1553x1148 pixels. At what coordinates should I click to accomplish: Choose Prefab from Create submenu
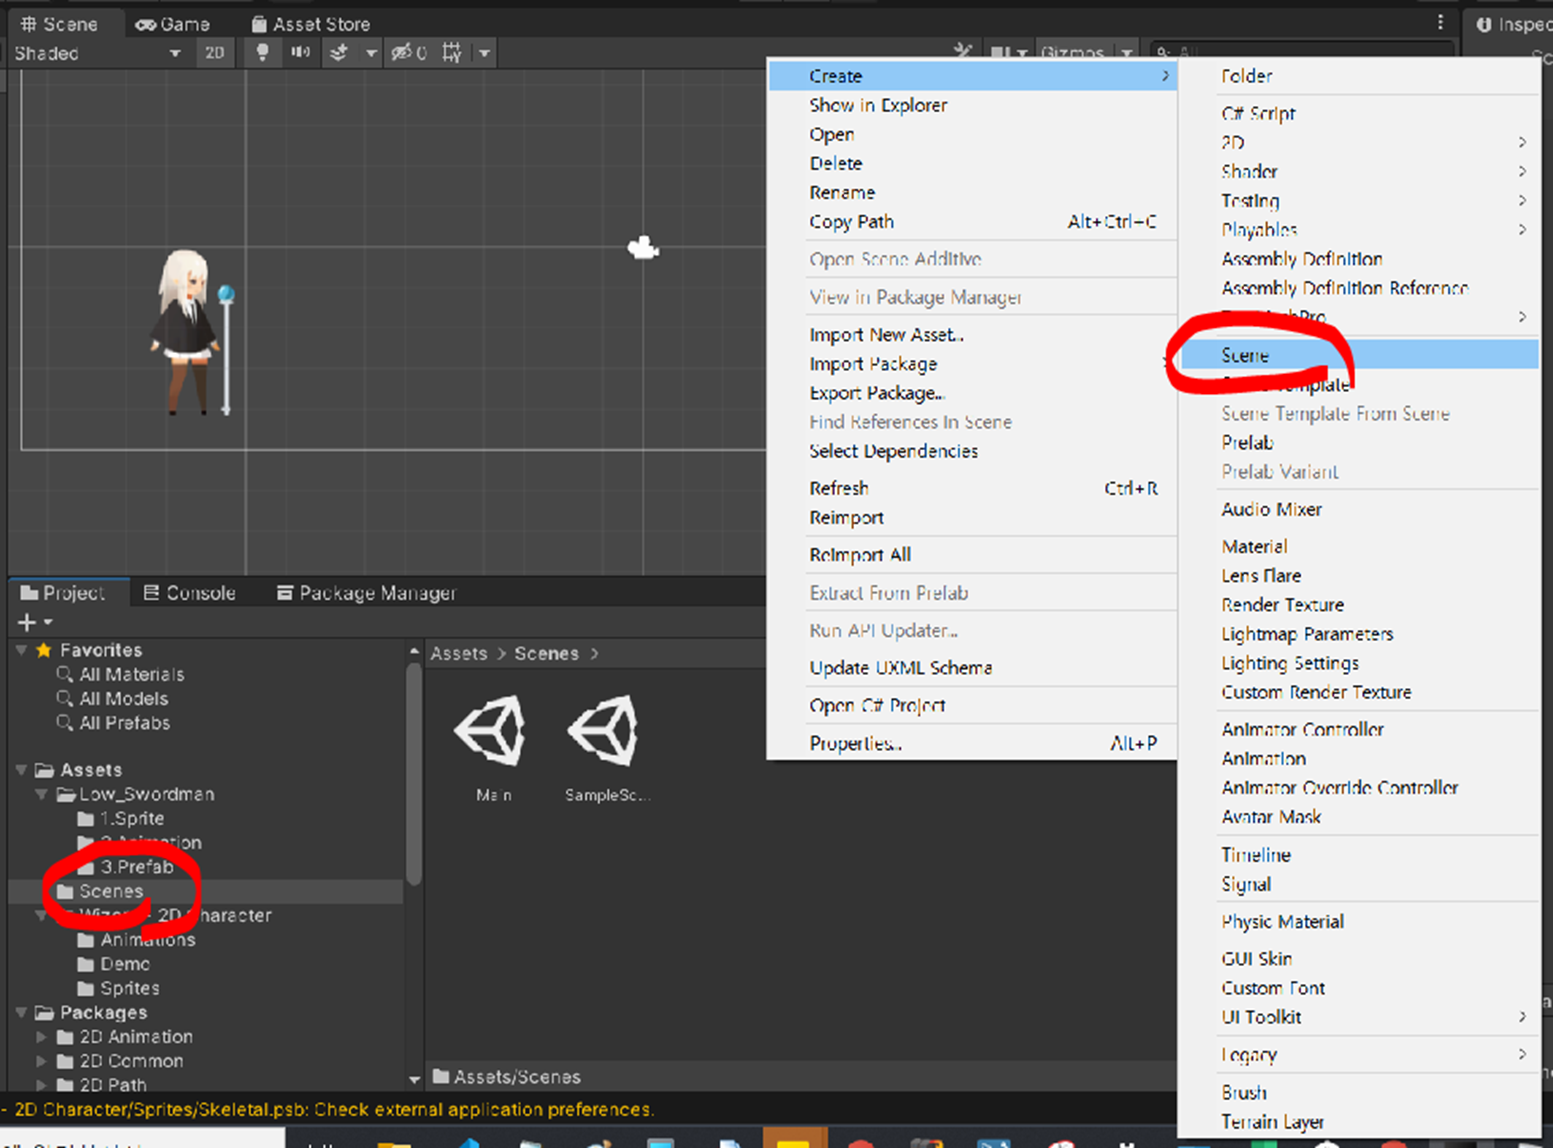click(x=1358, y=443)
